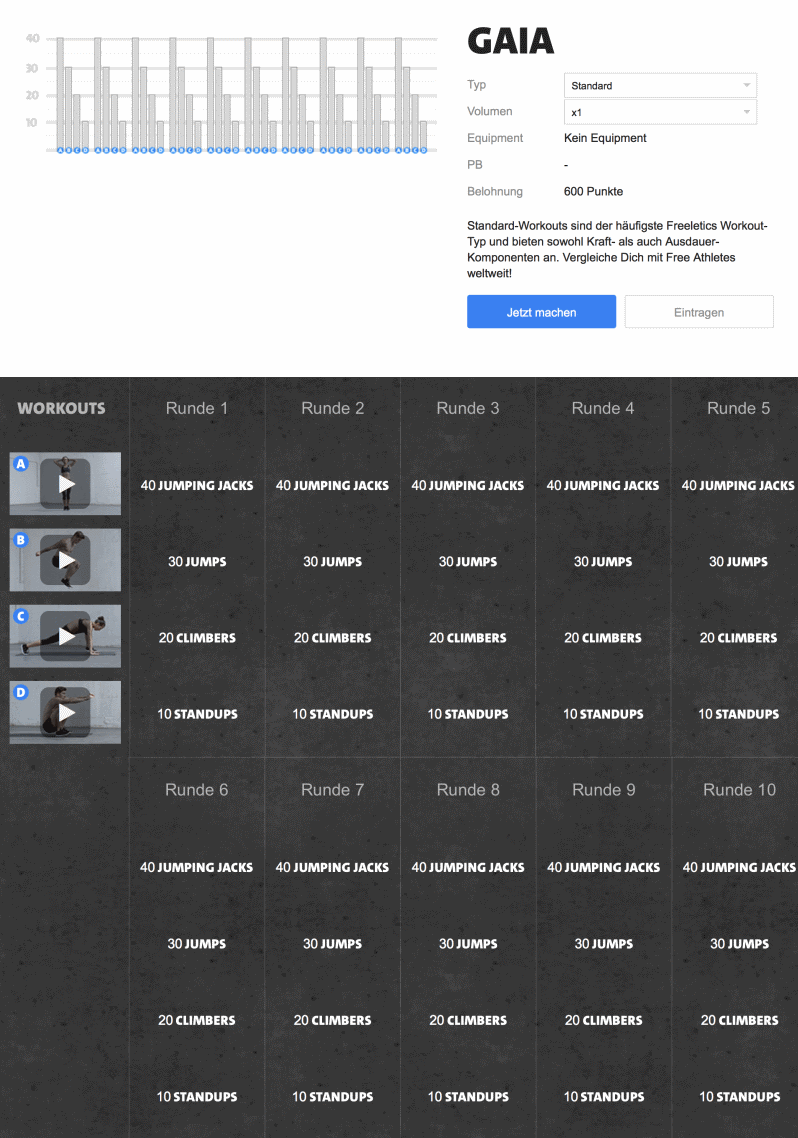Viewport: 798px width, 1138px height.
Task: Click 20 Climbers in Runde 9
Action: (604, 1020)
